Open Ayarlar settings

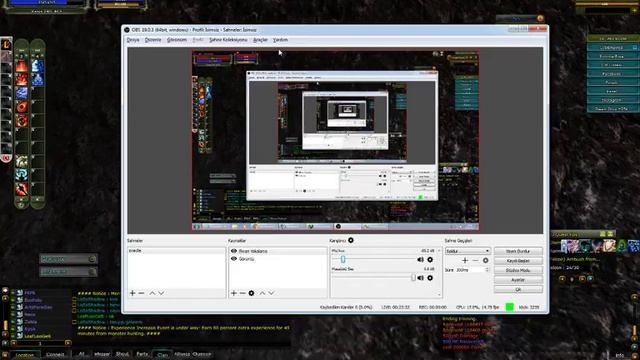[518, 280]
